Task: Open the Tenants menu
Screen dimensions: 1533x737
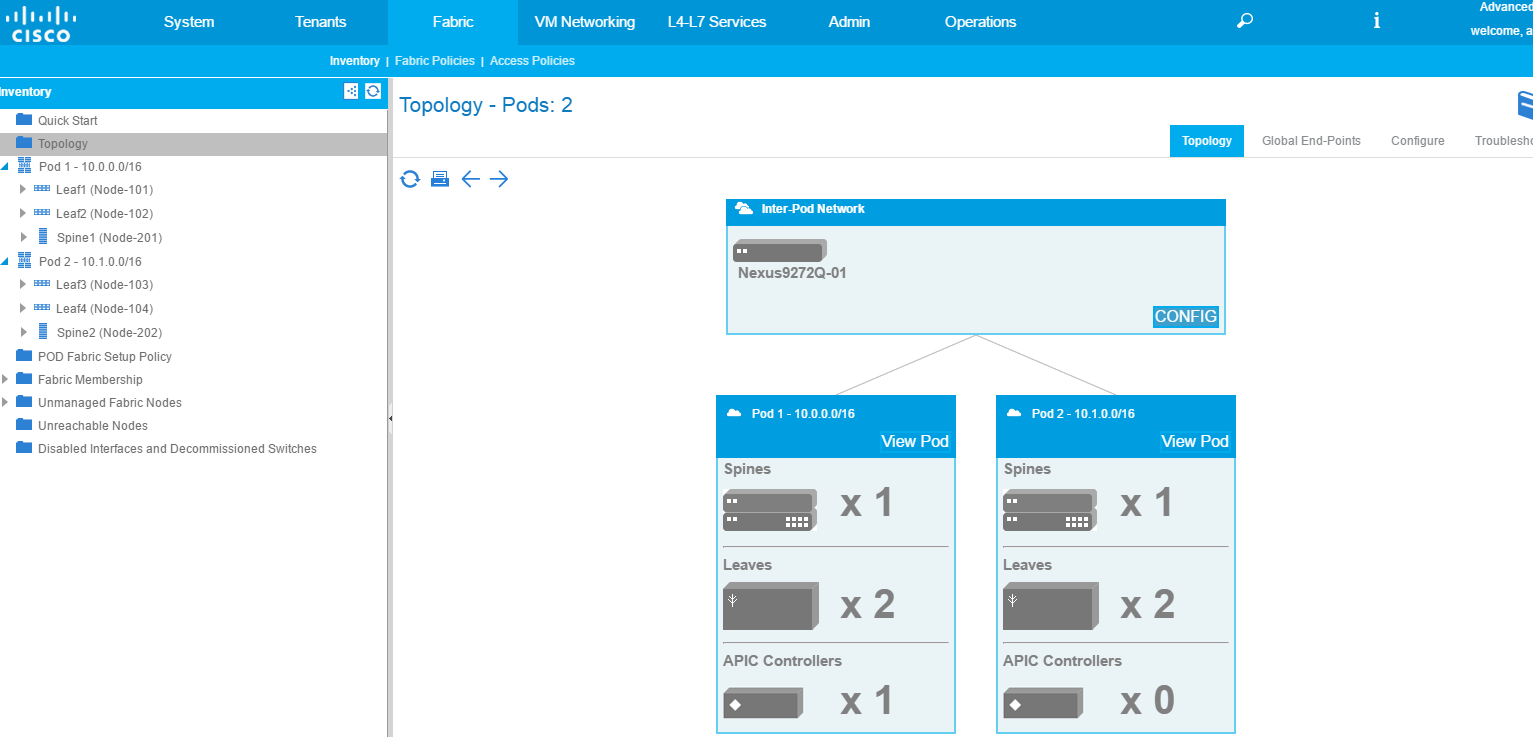Action: click(320, 22)
